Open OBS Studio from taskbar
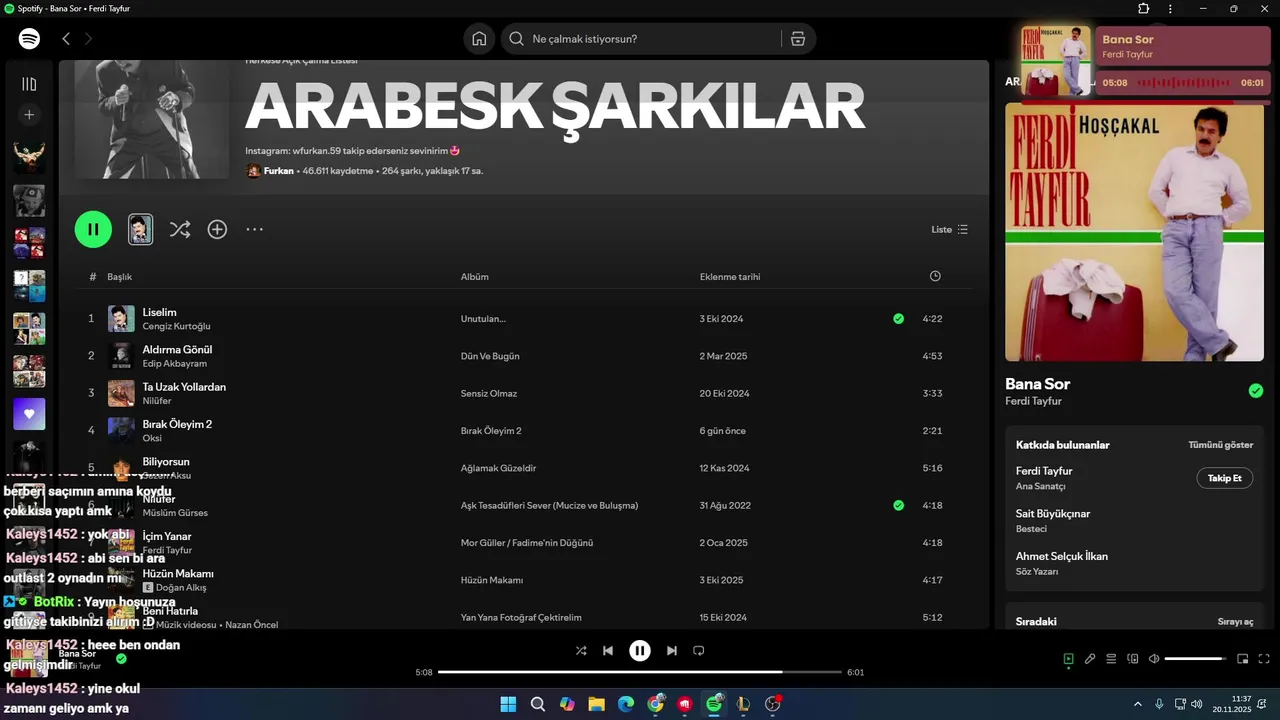Image resolution: width=1280 pixels, height=720 pixels. [x=772, y=704]
